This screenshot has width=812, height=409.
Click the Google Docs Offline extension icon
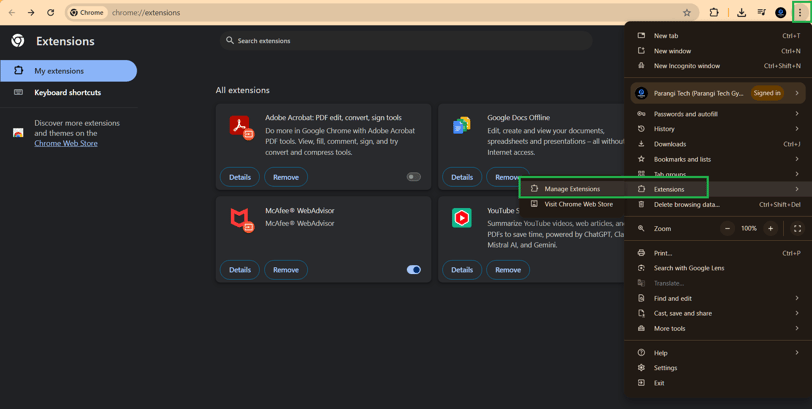[462, 126]
